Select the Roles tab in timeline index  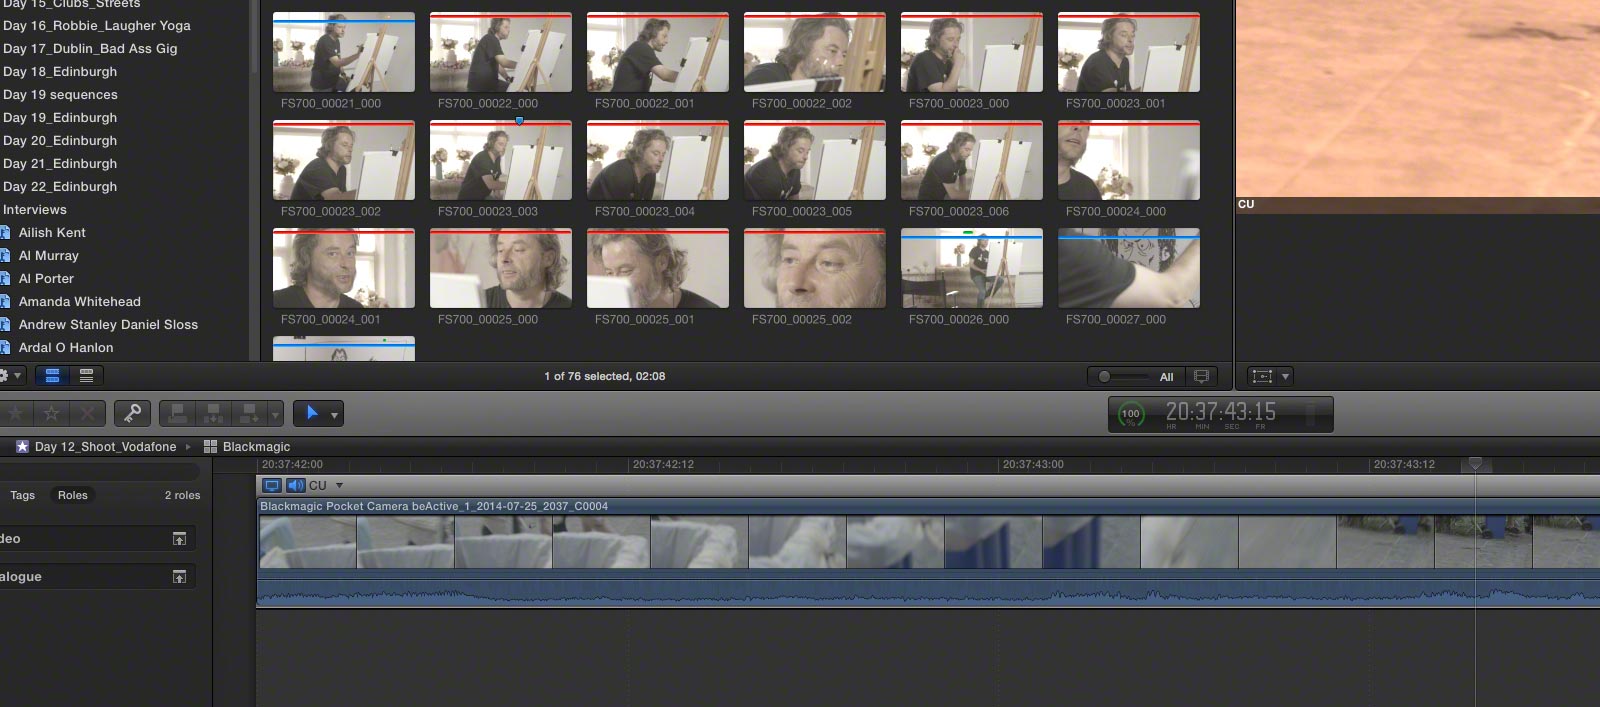[x=72, y=495]
